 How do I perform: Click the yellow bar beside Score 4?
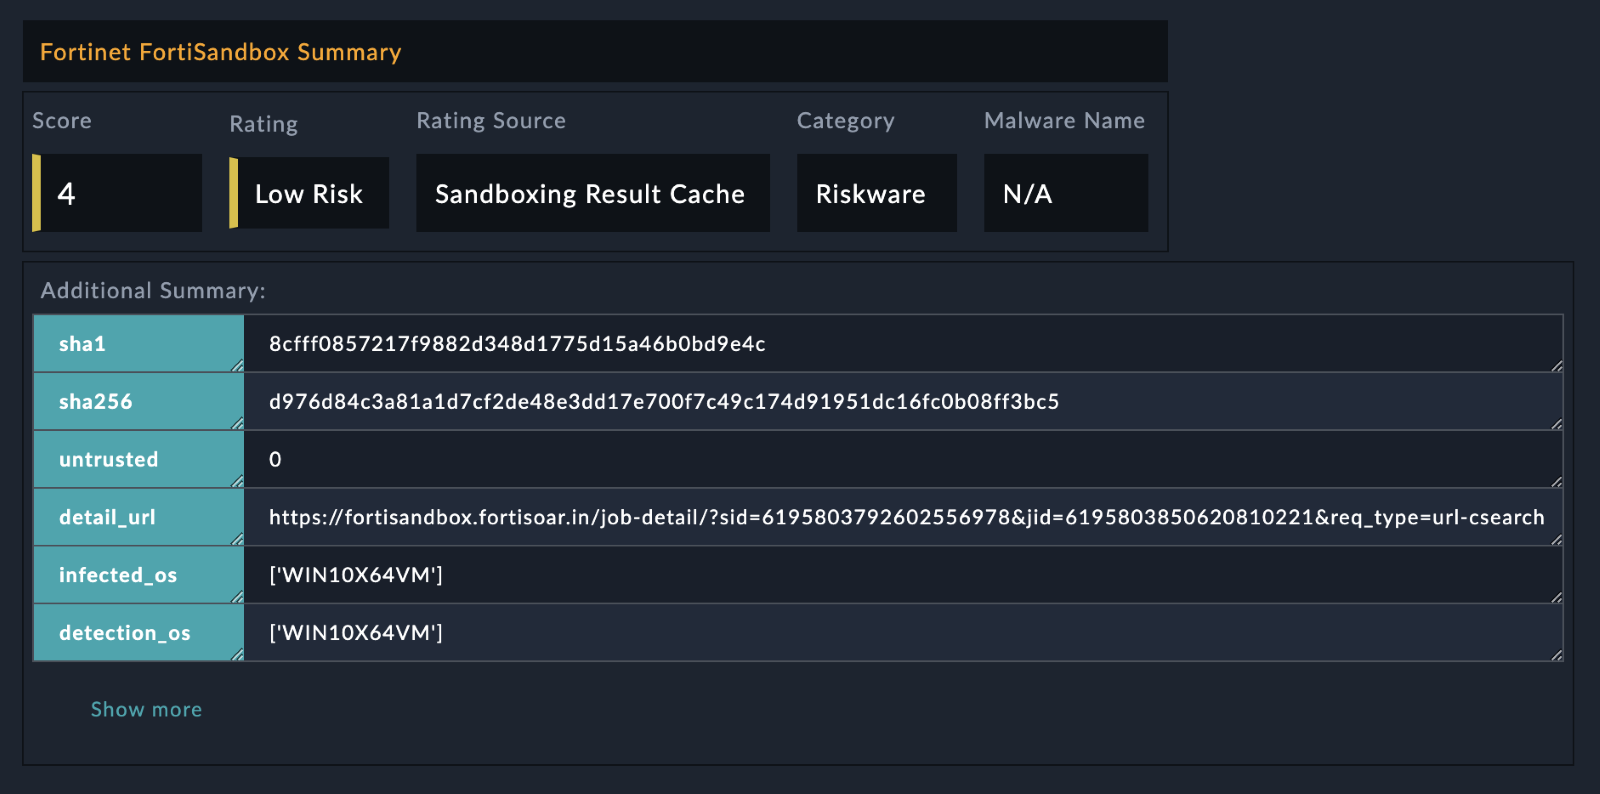click(37, 193)
